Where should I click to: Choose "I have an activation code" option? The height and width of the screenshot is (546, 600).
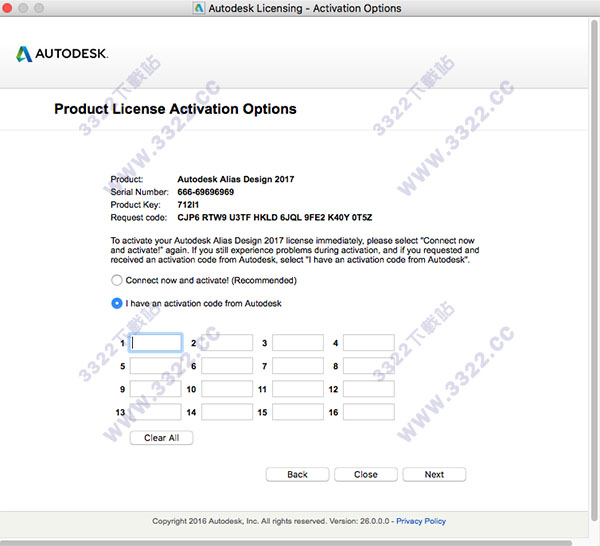point(117,303)
